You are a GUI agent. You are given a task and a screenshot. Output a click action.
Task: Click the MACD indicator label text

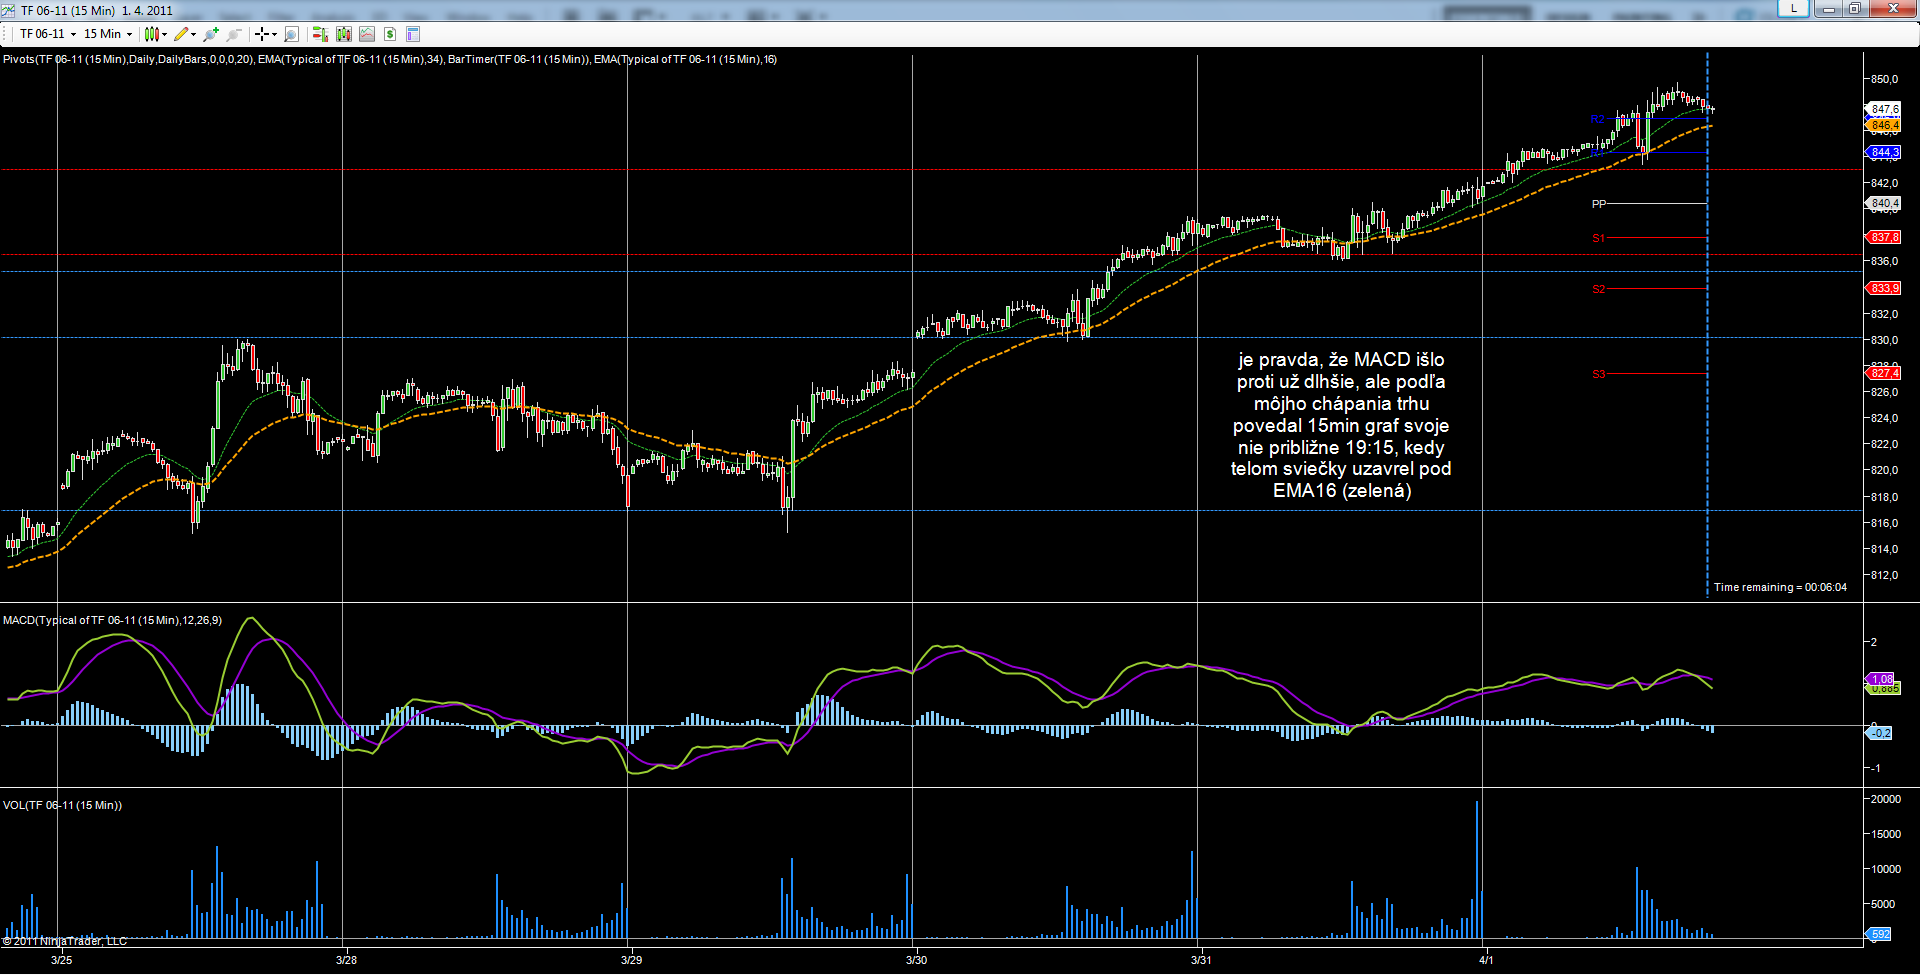112,620
